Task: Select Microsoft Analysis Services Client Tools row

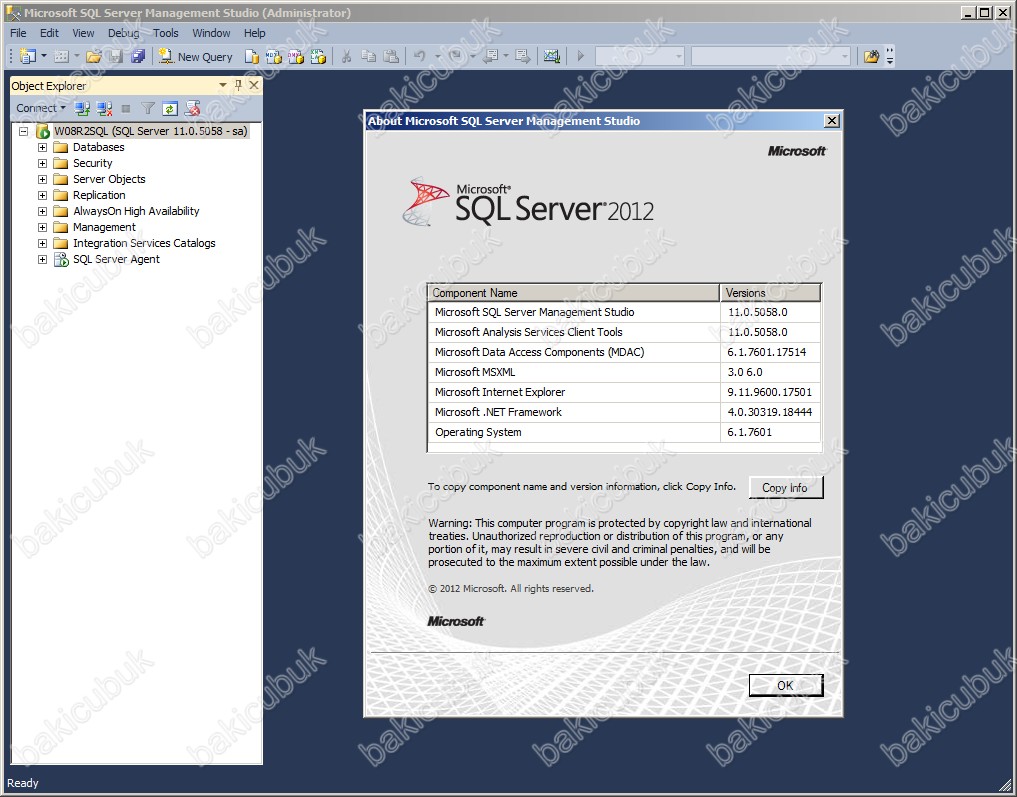Action: 624,333
